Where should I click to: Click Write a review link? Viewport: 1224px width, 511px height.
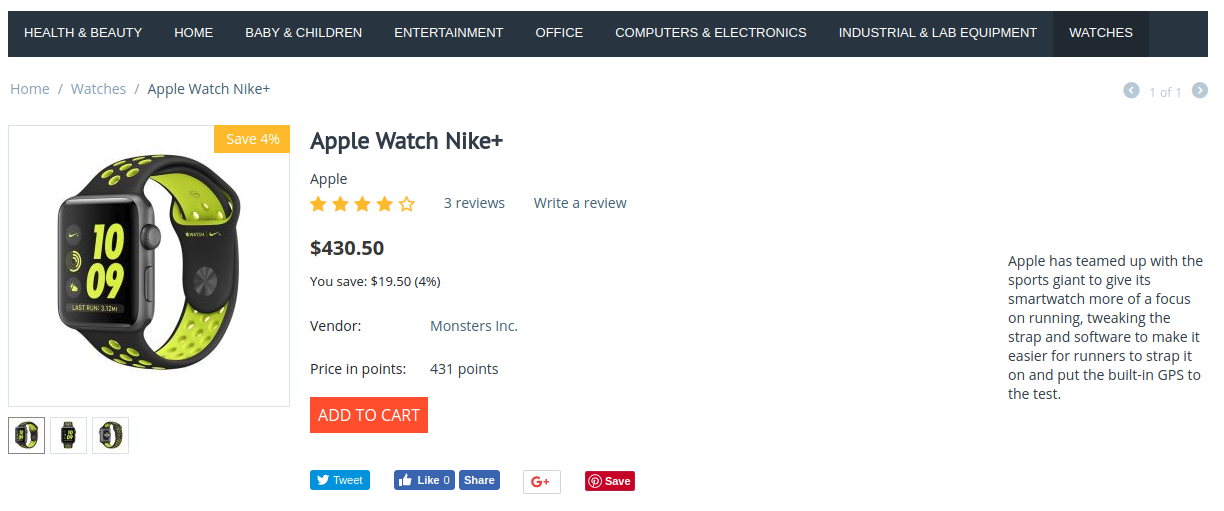click(580, 203)
